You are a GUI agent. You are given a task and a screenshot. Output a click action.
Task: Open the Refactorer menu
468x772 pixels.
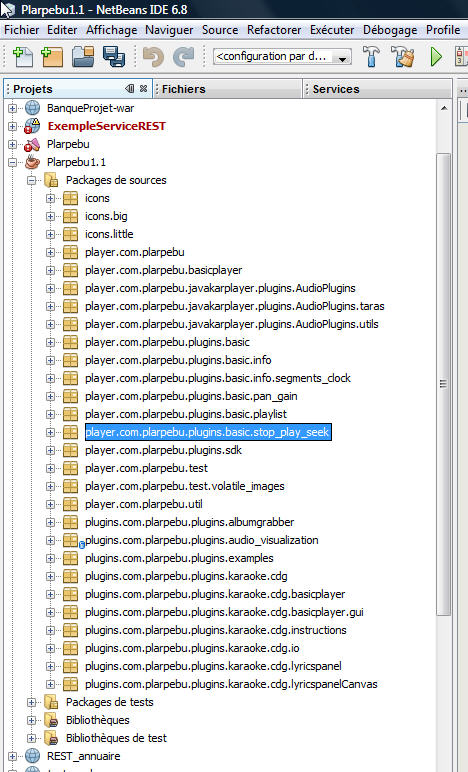(x=274, y=30)
